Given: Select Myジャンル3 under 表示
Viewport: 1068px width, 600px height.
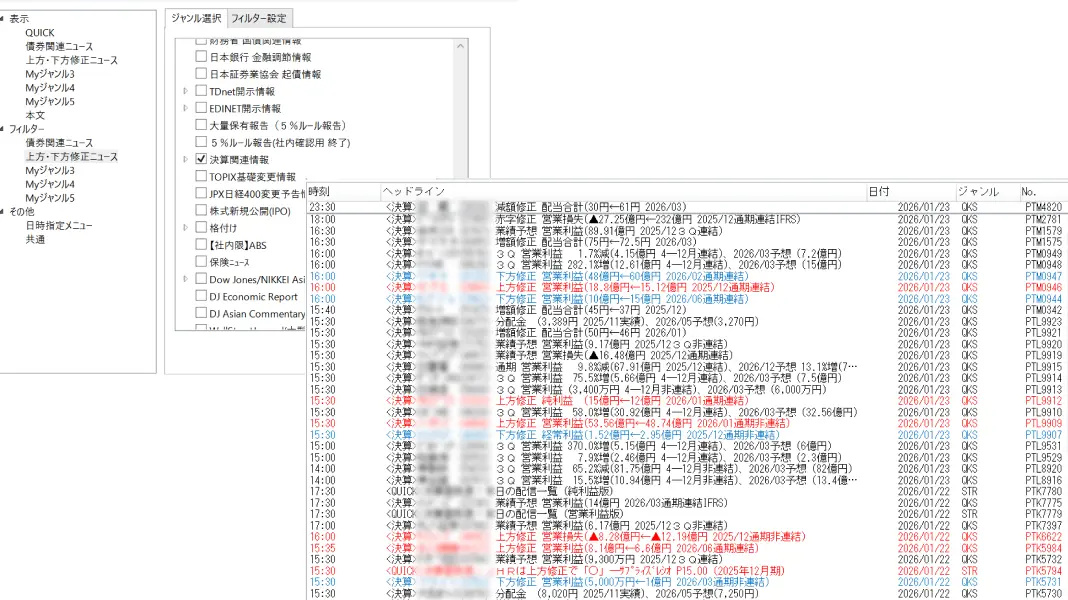Looking at the screenshot, I should coord(50,74).
